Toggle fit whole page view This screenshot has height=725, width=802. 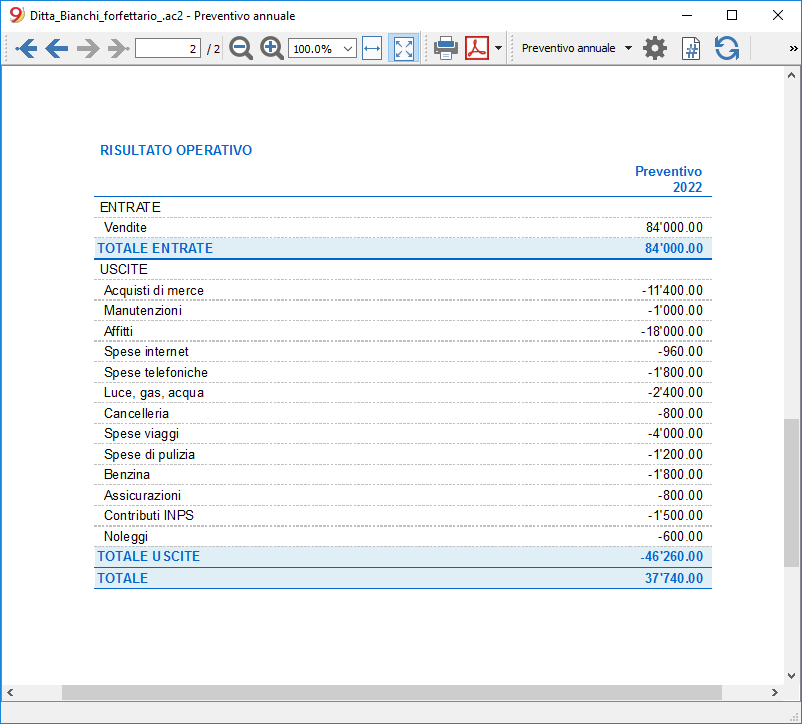[404, 49]
